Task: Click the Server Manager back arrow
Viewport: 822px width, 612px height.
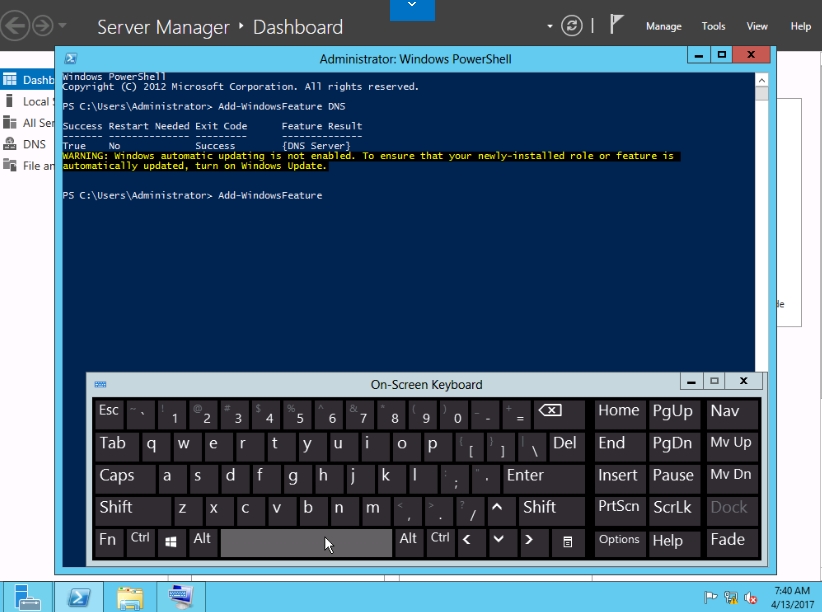Action: tap(14, 25)
